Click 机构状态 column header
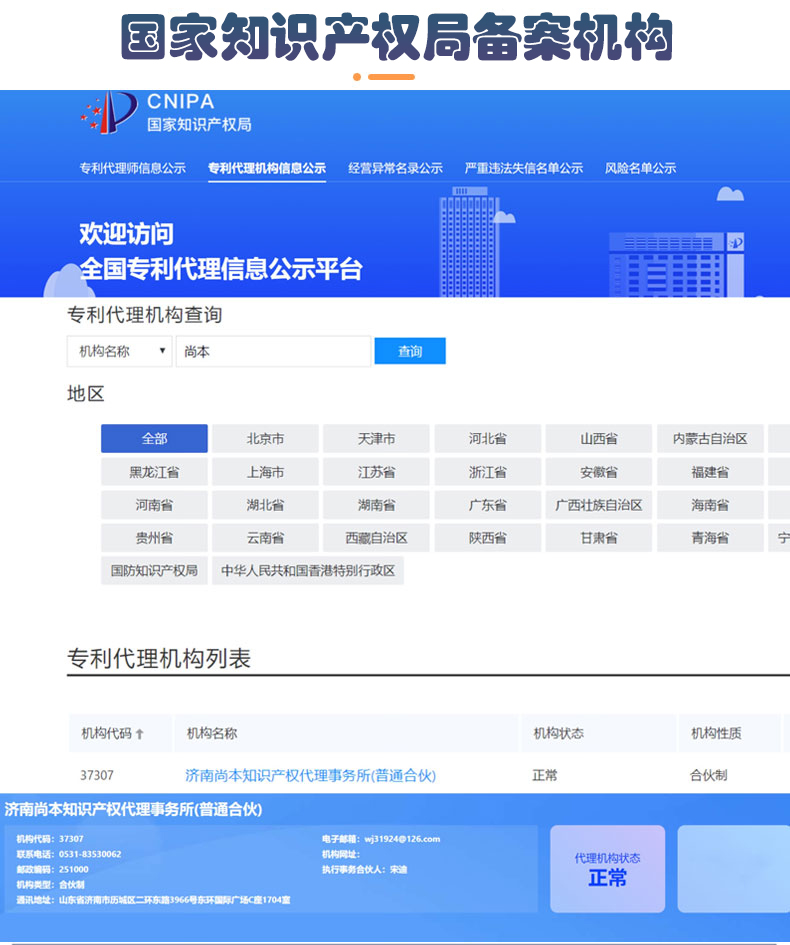 point(598,733)
